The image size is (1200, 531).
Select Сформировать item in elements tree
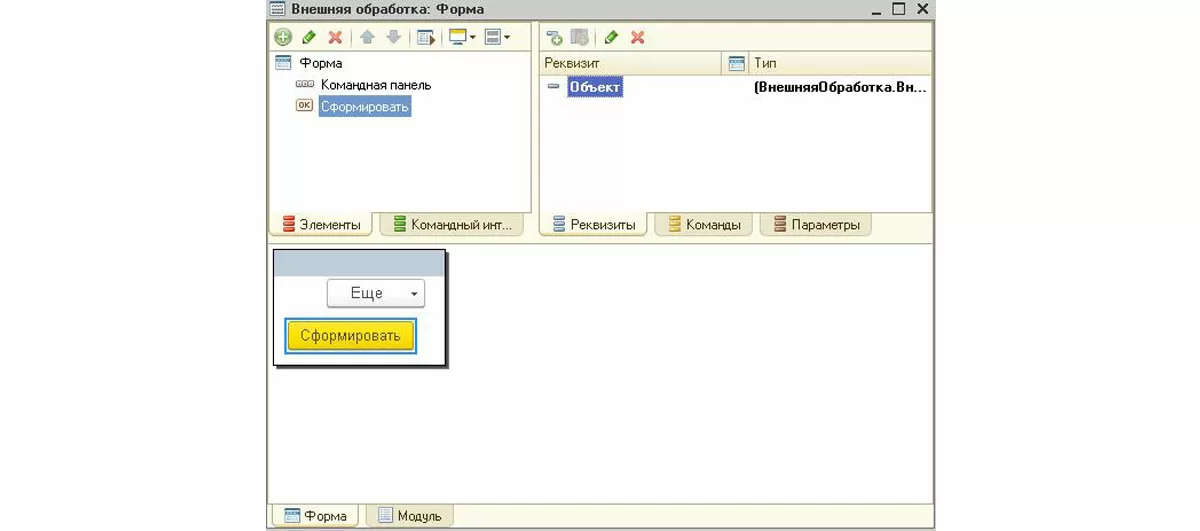(365, 106)
